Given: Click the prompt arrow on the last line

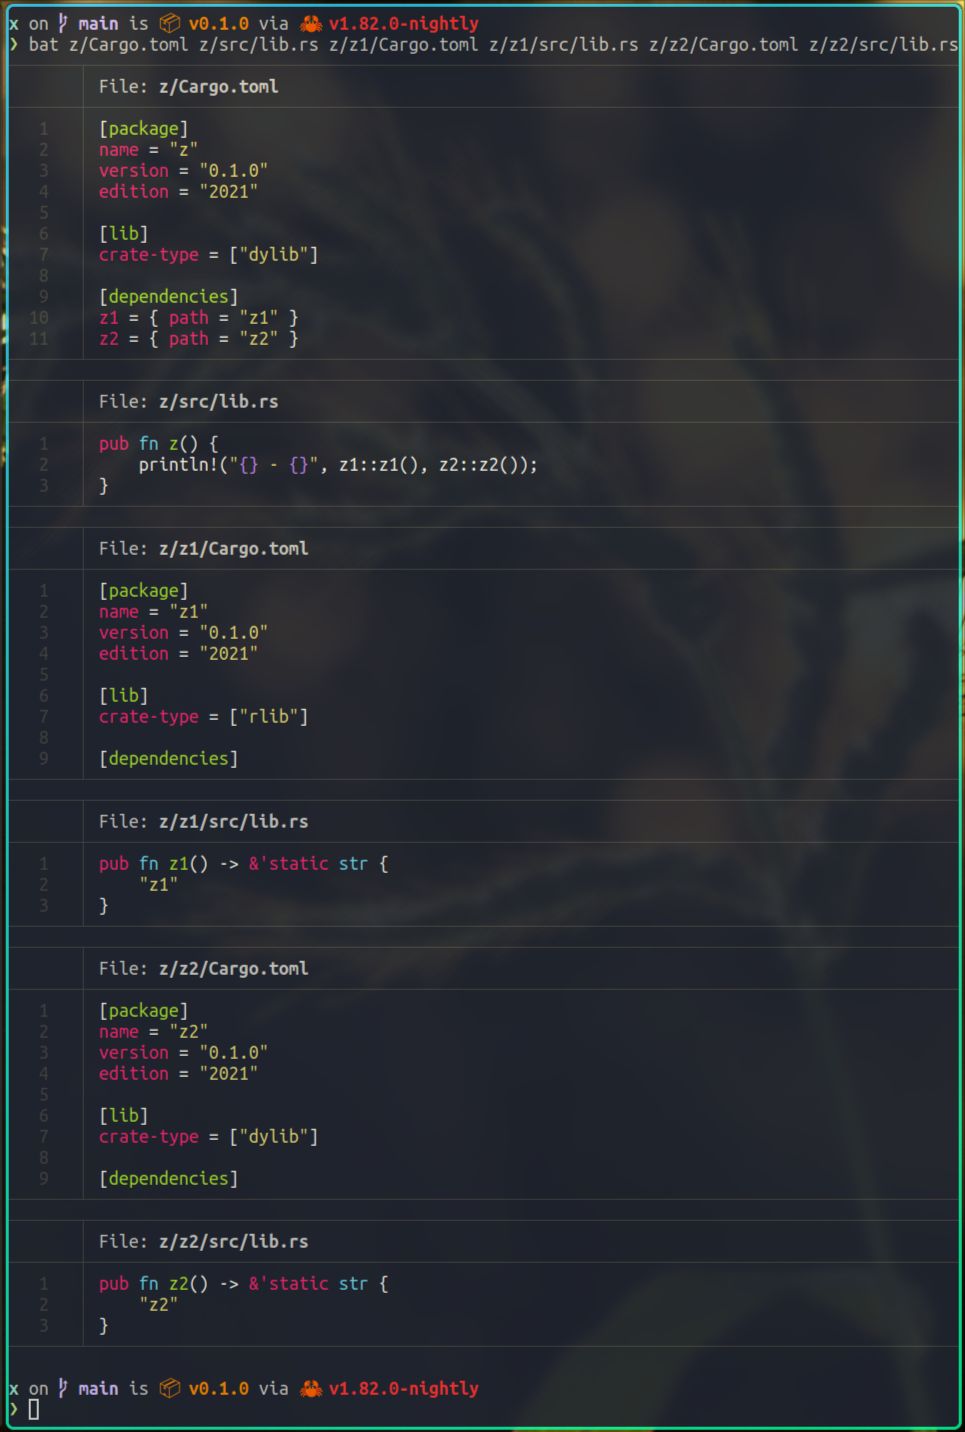Looking at the screenshot, I should (x=14, y=1409).
